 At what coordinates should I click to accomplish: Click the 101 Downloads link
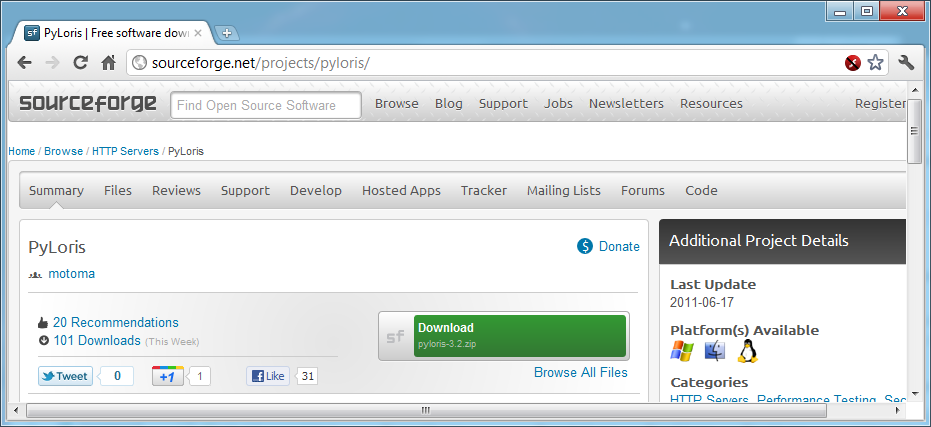[97, 340]
